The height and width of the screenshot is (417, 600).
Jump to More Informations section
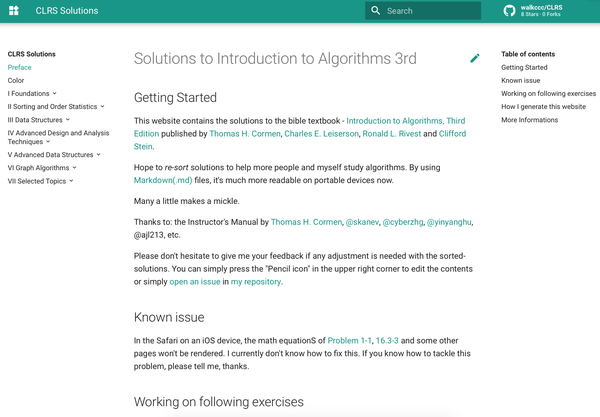(x=530, y=119)
